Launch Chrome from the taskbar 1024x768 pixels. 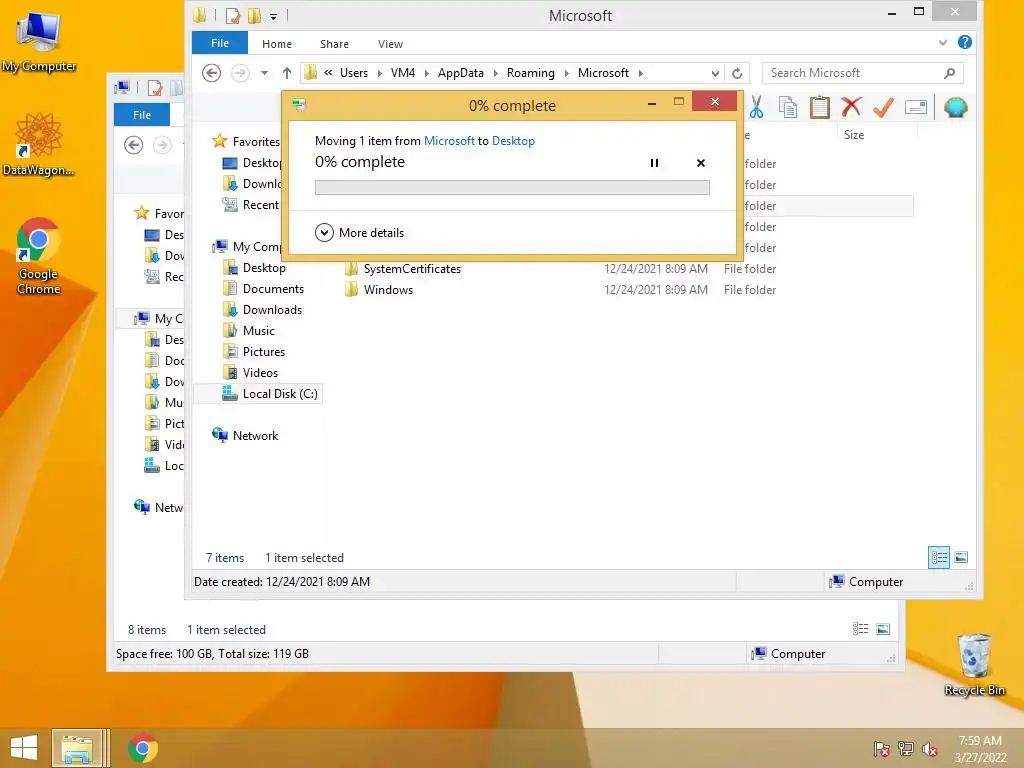click(x=142, y=748)
